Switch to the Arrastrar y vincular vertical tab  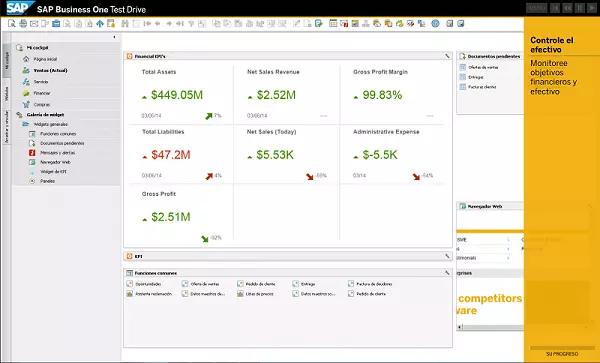(7, 127)
